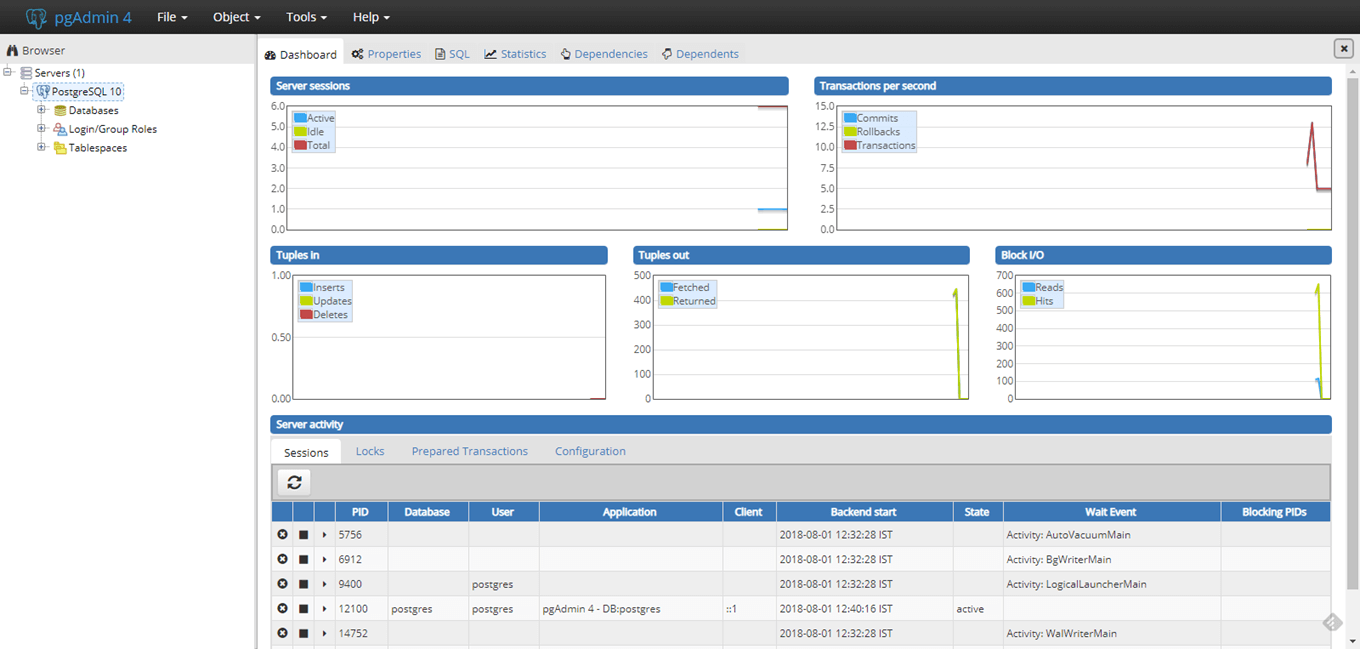Open the Configuration tab in Server activity
The height and width of the screenshot is (649, 1360).
click(x=590, y=452)
